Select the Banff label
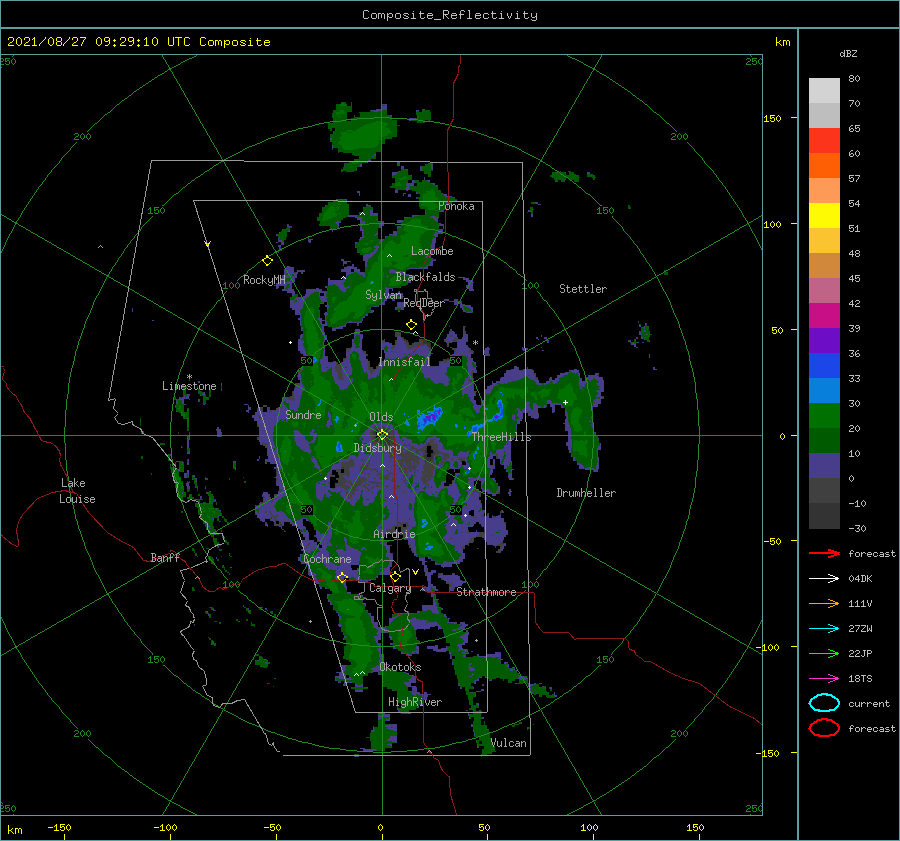The width and height of the screenshot is (900, 841). [x=165, y=557]
